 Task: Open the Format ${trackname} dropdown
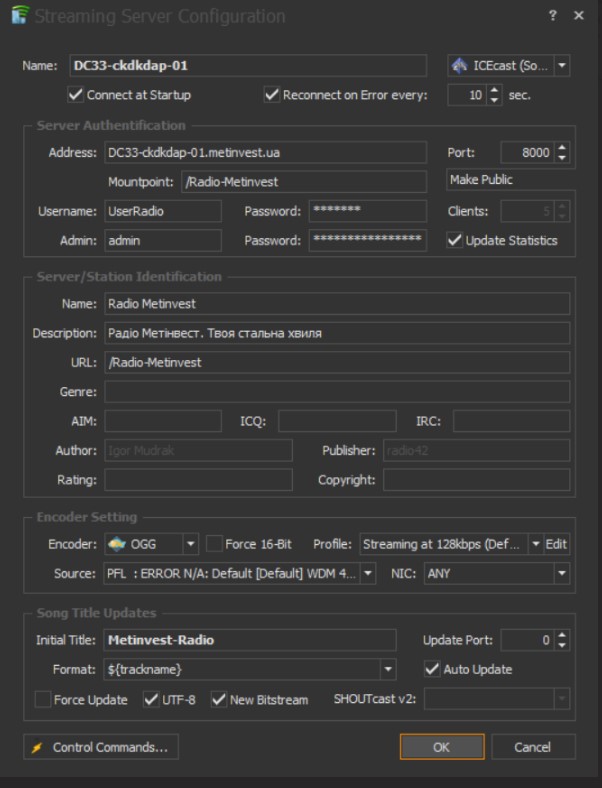click(388, 669)
